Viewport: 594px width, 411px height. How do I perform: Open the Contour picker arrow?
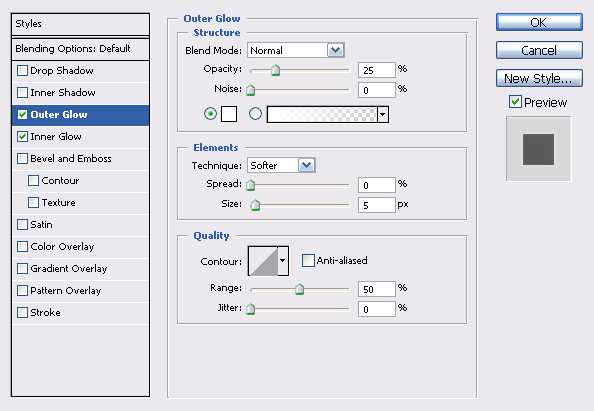pyautogui.click(x=283, y=261)
